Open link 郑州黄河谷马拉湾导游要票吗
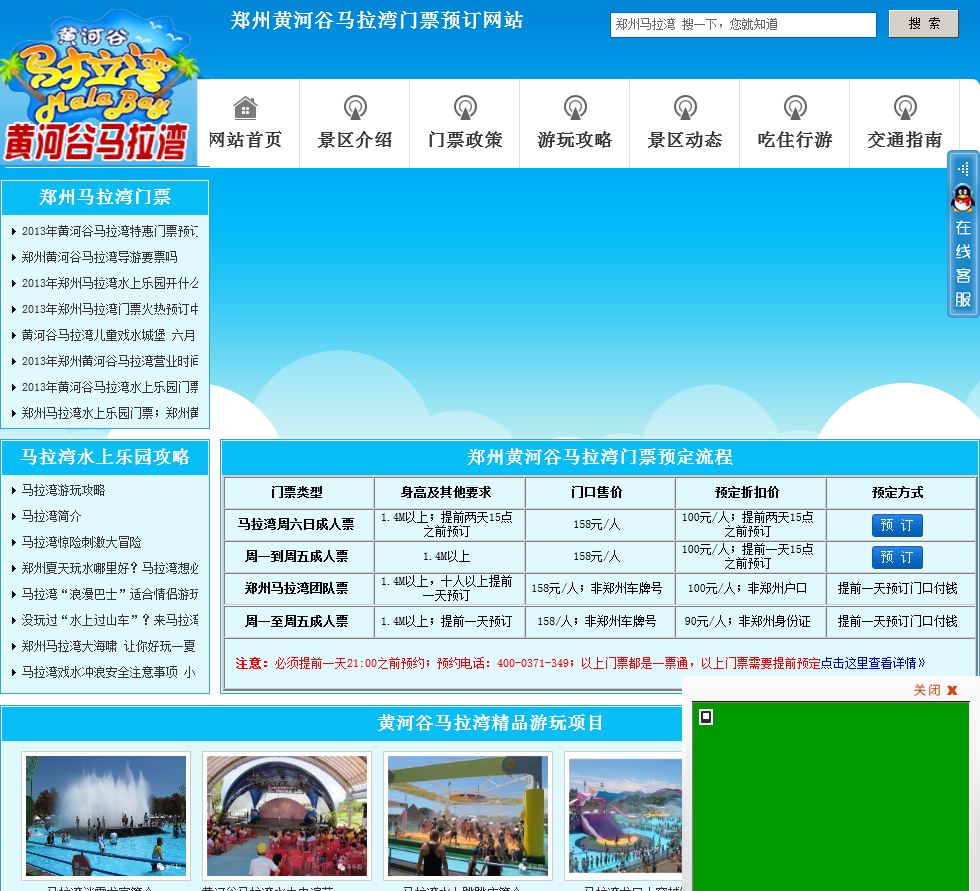Viewport: 980px width, 891px height. (x=99, y=257)
